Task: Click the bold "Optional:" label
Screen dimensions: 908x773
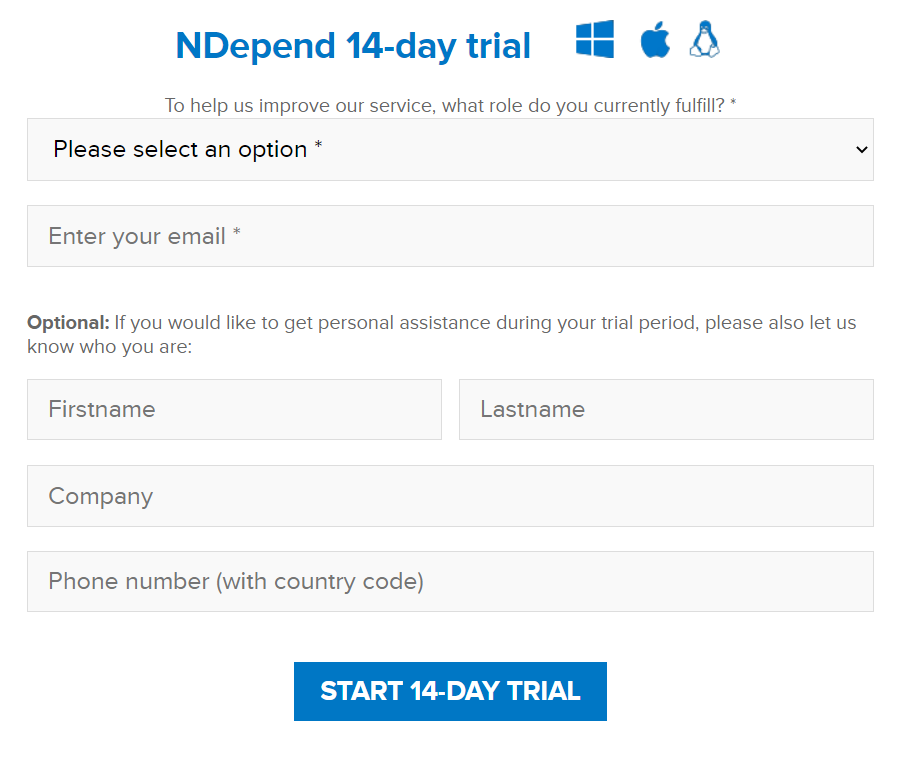Action: (68, 323)
